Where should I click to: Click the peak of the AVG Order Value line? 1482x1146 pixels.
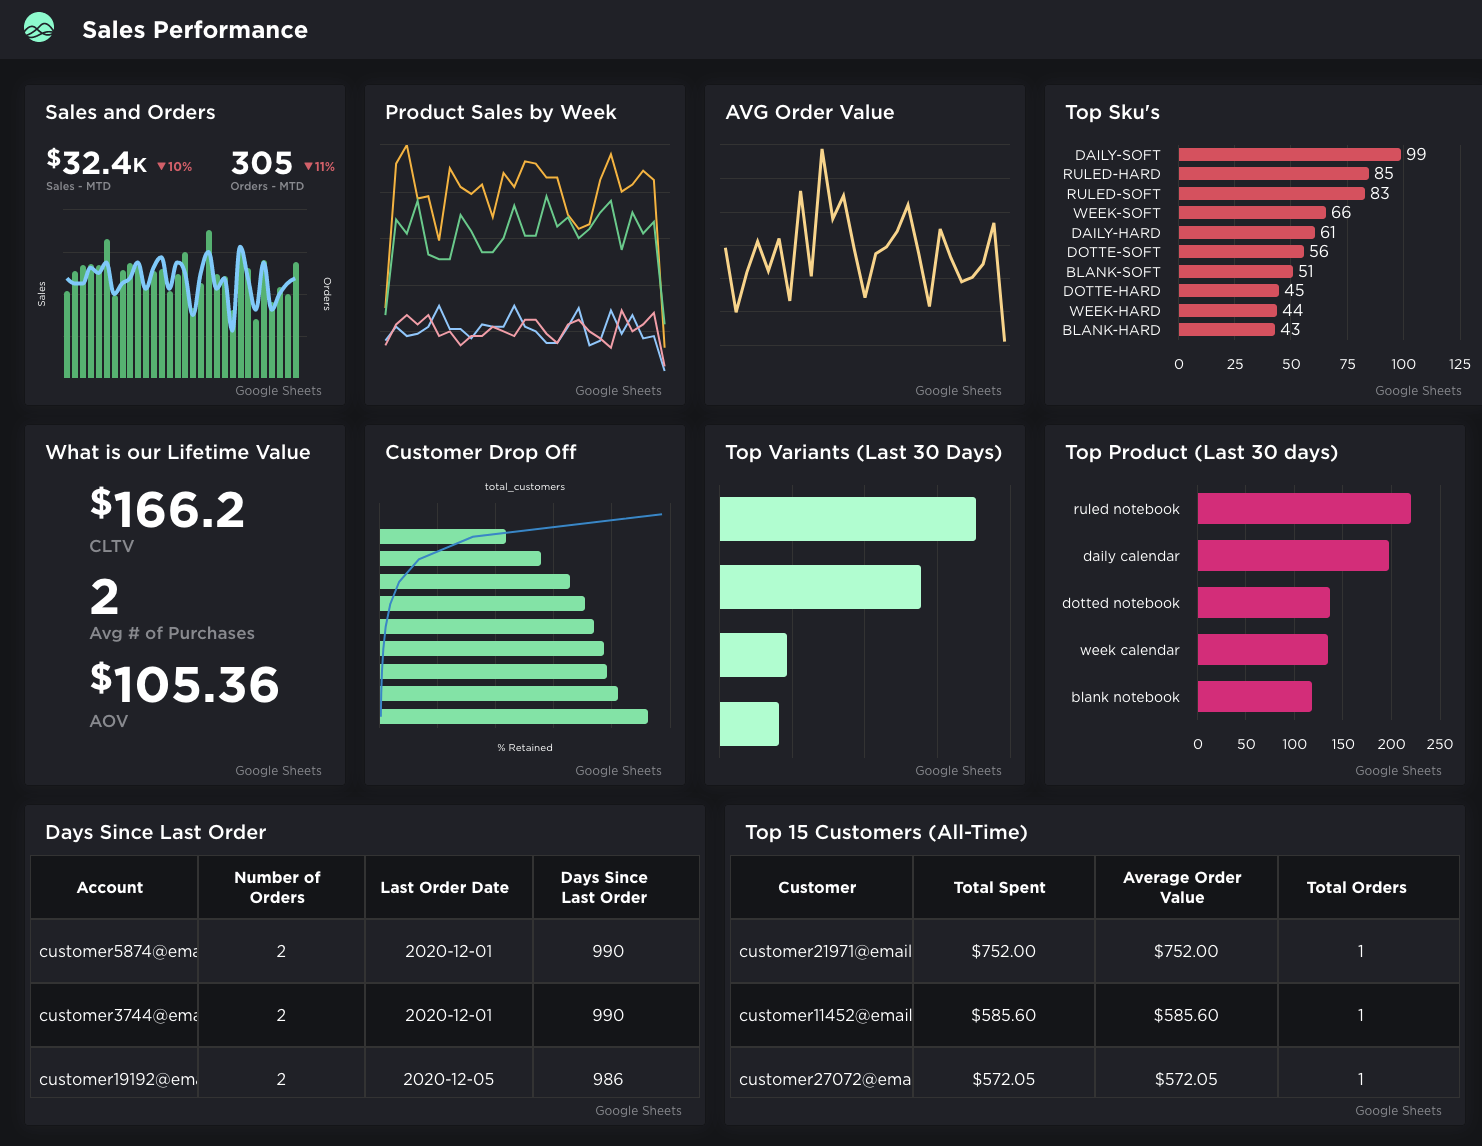tap(822, 150)
